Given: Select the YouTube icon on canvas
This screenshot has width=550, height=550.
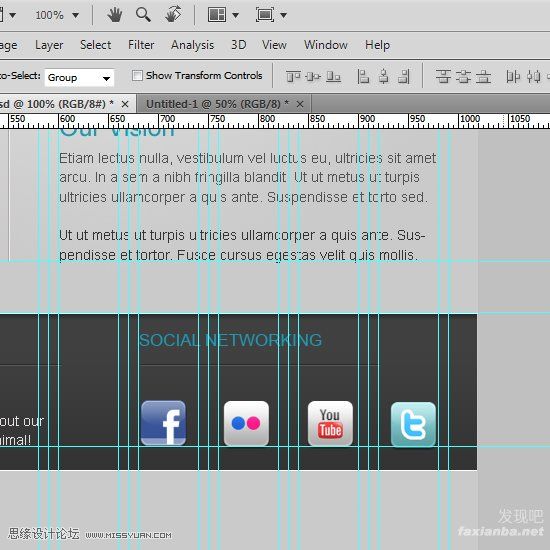Looking at the screenshot, I should (x=330, y=423).
